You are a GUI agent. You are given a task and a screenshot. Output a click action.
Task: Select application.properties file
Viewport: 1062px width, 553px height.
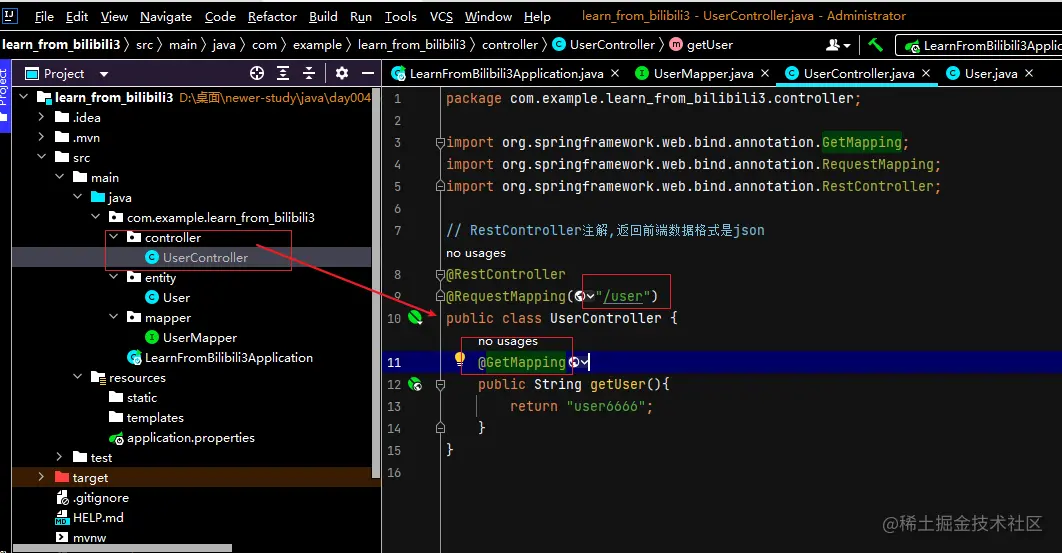(x=191, y=438)
